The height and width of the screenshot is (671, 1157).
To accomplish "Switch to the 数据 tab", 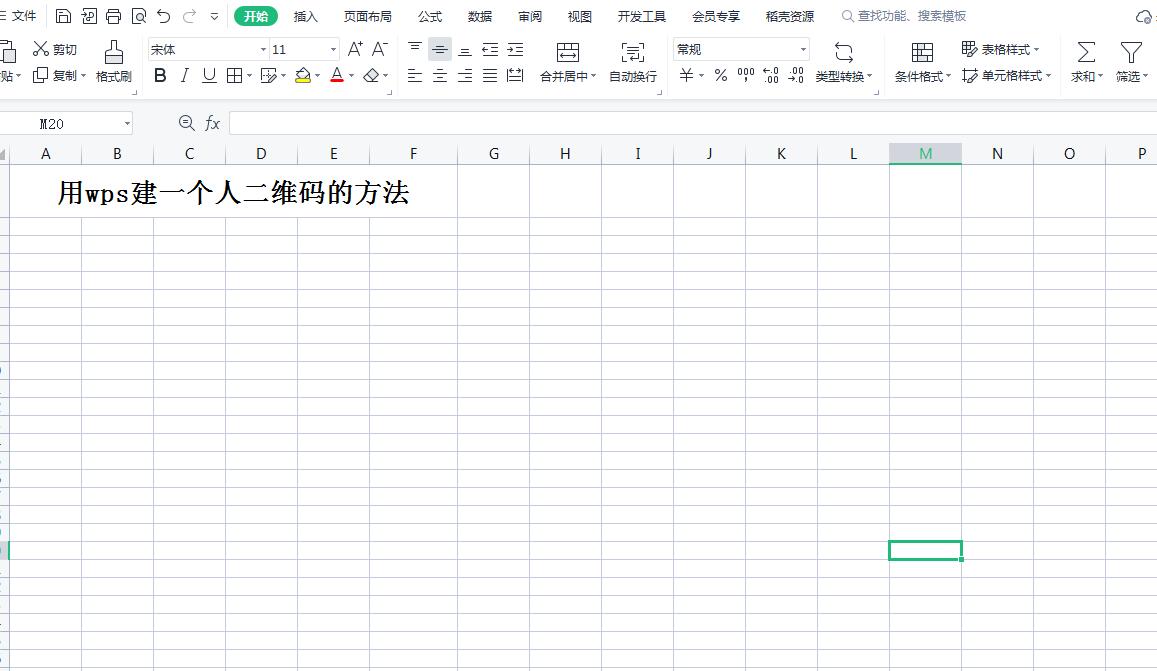I will tap(480, 16).
